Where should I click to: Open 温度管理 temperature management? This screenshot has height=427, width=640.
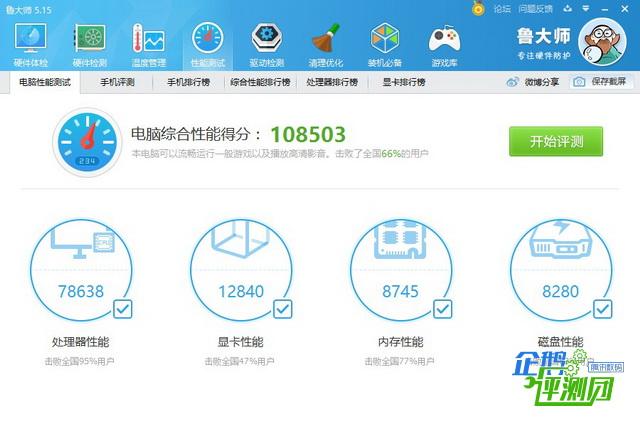(x=149, y=45)
